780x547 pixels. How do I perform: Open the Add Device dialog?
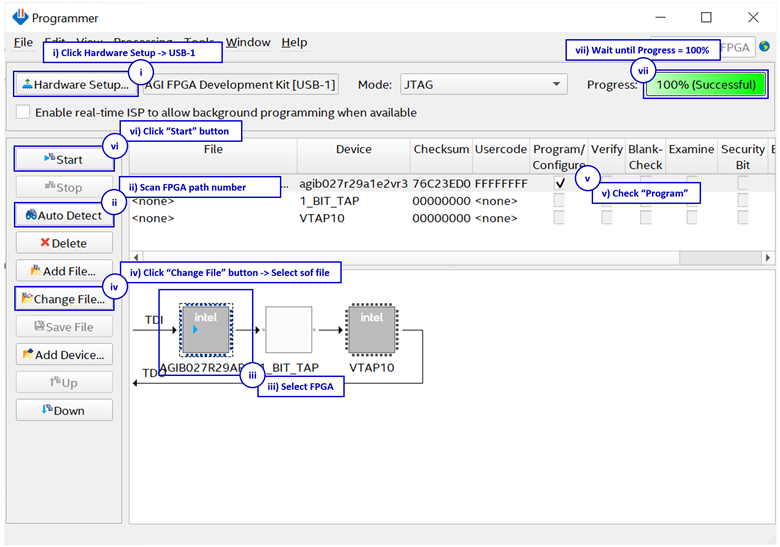[x=64, y=355]
